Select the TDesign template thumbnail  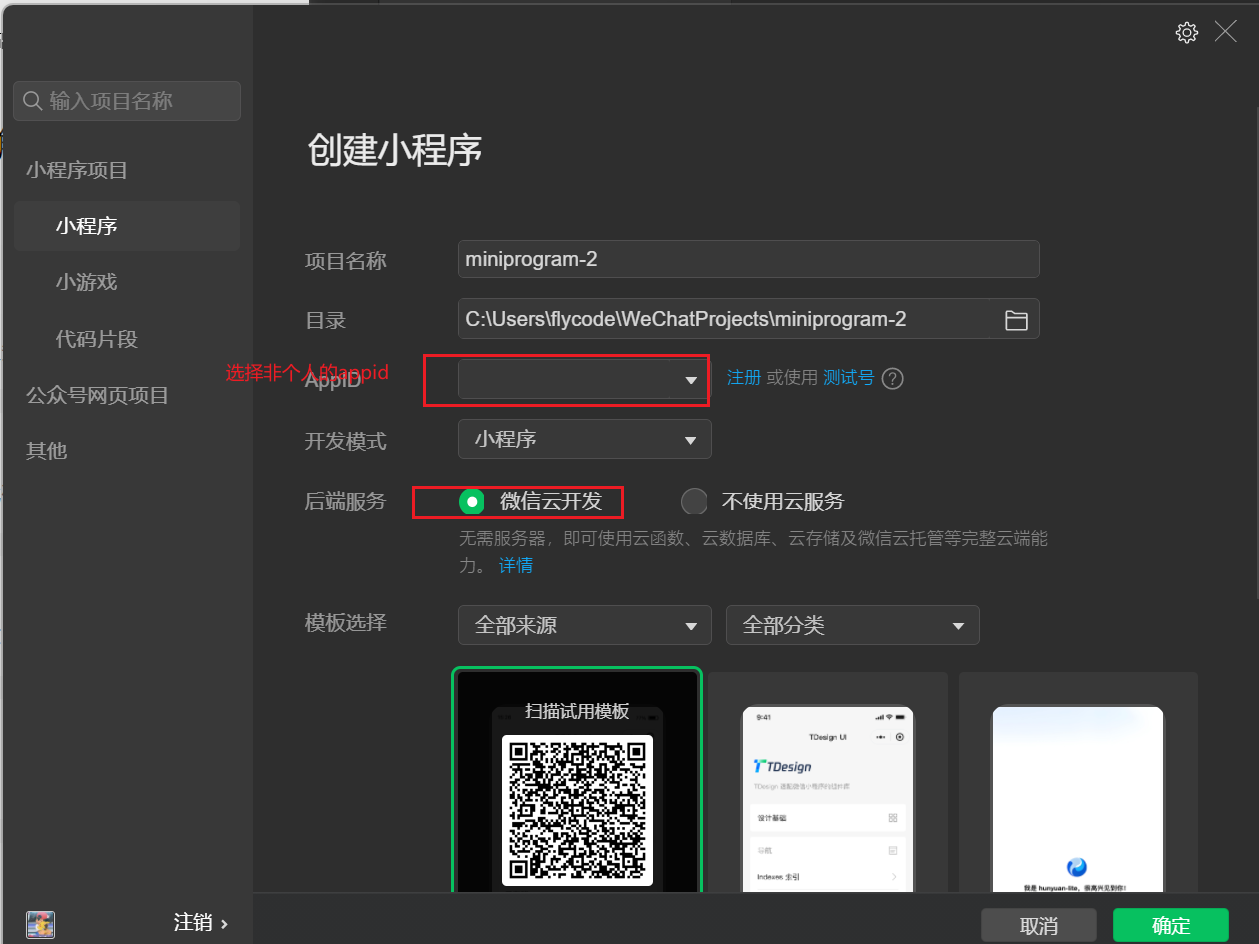click(828, 782)
